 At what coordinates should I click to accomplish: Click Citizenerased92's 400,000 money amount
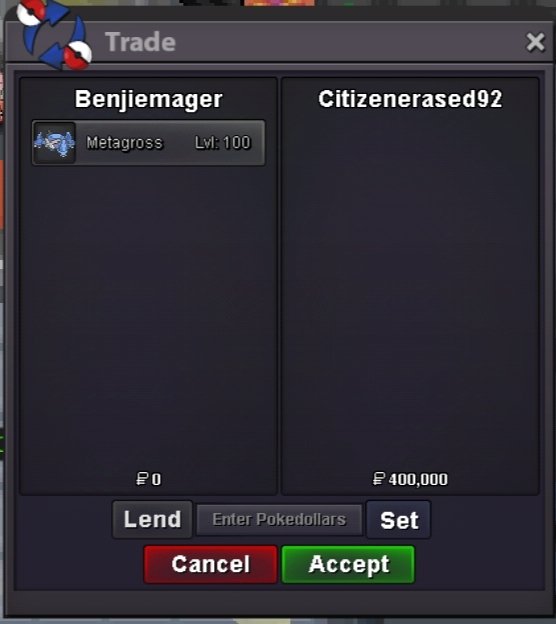pos(418,479)
